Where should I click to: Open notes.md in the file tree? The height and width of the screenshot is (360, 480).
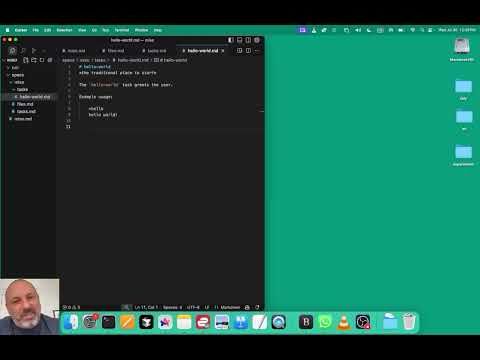pos(23,119)
